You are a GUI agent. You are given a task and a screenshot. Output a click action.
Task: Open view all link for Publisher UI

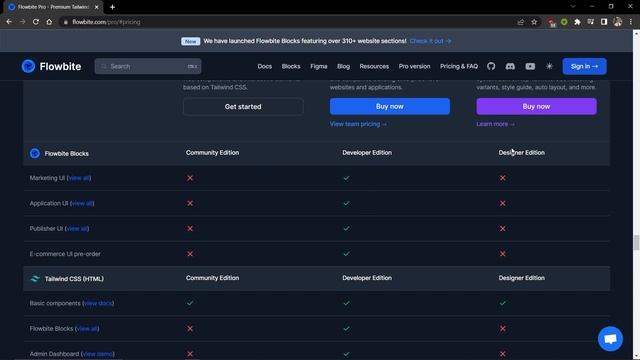pyautogui.click(x=77, y=229)
